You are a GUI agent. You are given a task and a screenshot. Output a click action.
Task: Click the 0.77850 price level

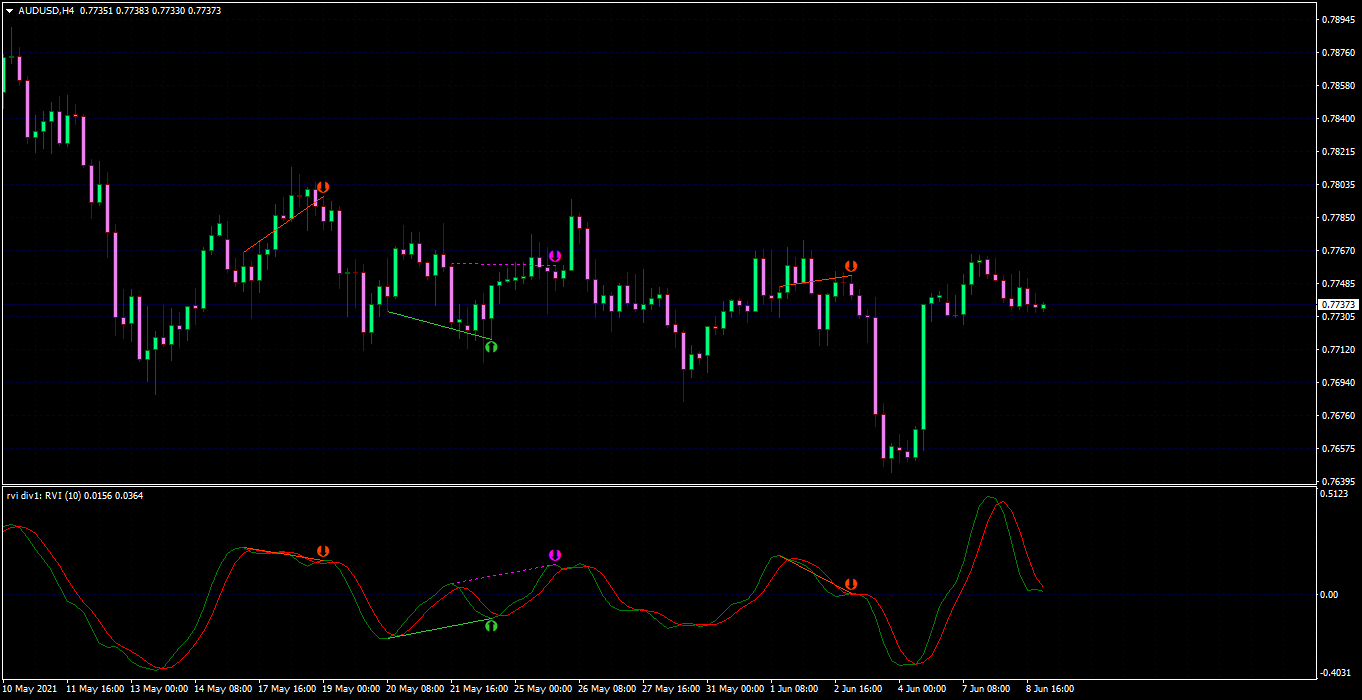1338,218
